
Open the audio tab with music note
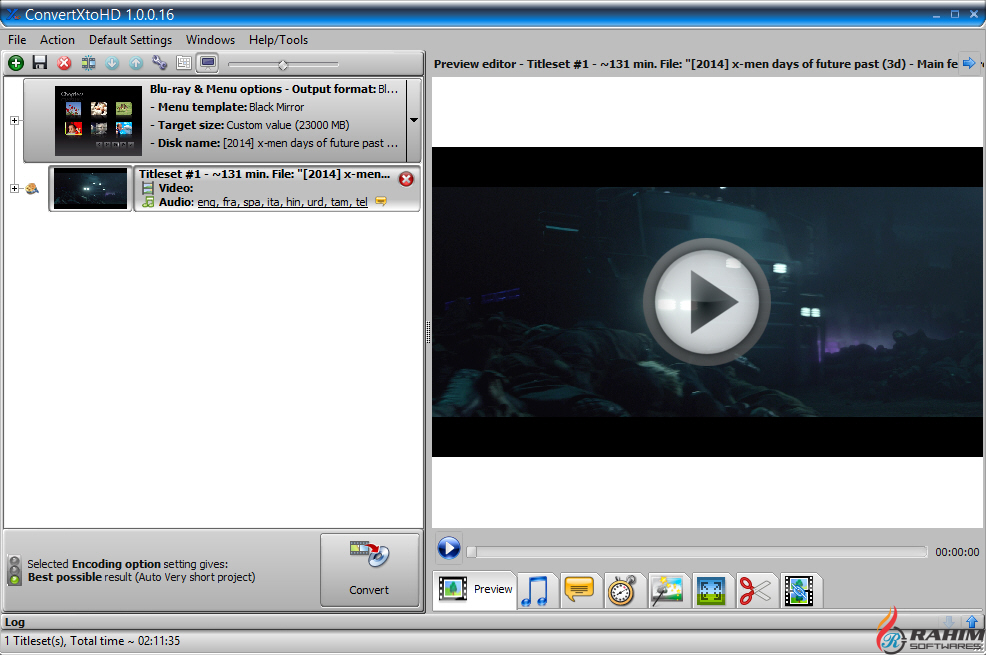click(x=536, y=591)
